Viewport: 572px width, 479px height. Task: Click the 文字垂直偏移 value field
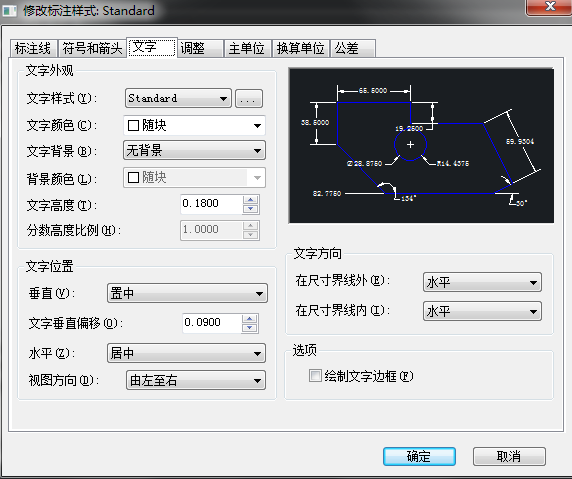[x=212, y=322]
